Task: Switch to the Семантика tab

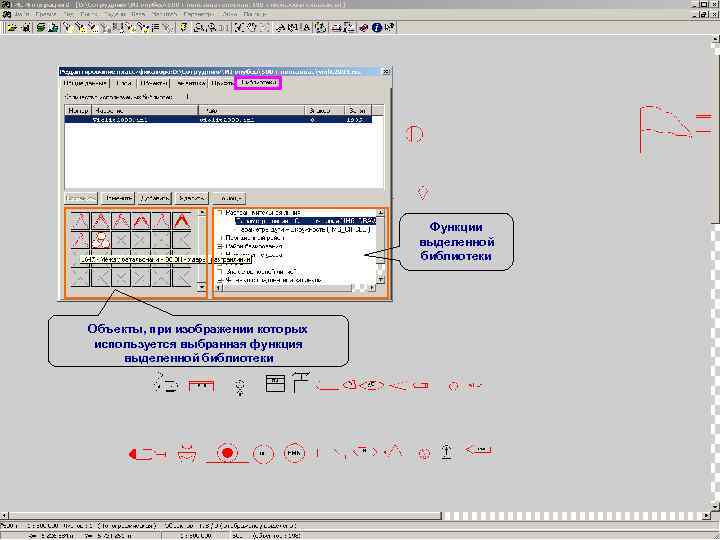Action: 190,83
